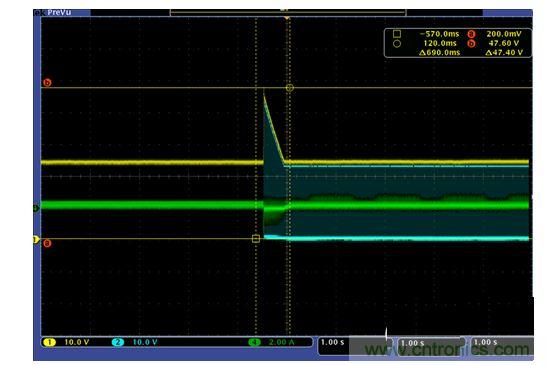This screenshot has height=365, width=549.
Task: Click the rightmost 1.00 s readout box
Action: [501, 344]
